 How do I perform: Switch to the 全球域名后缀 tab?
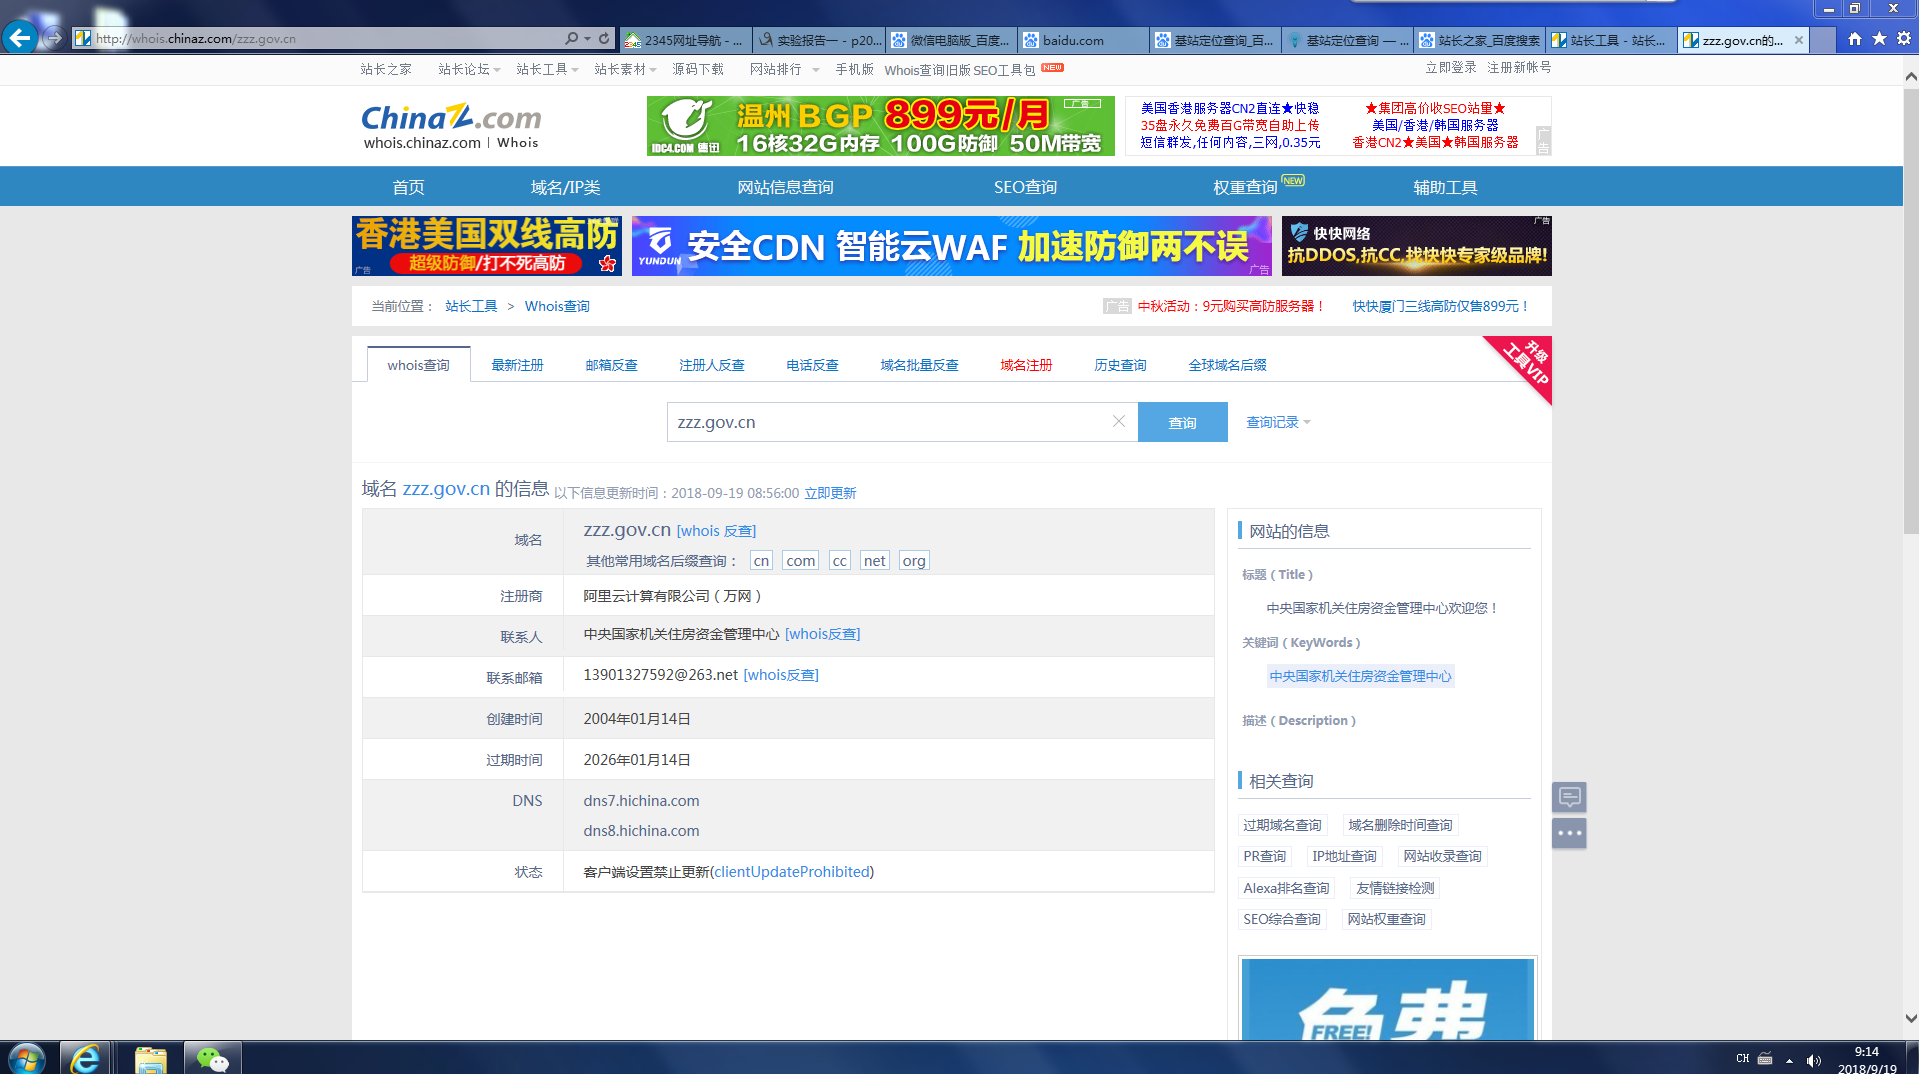coord(1227,365)
